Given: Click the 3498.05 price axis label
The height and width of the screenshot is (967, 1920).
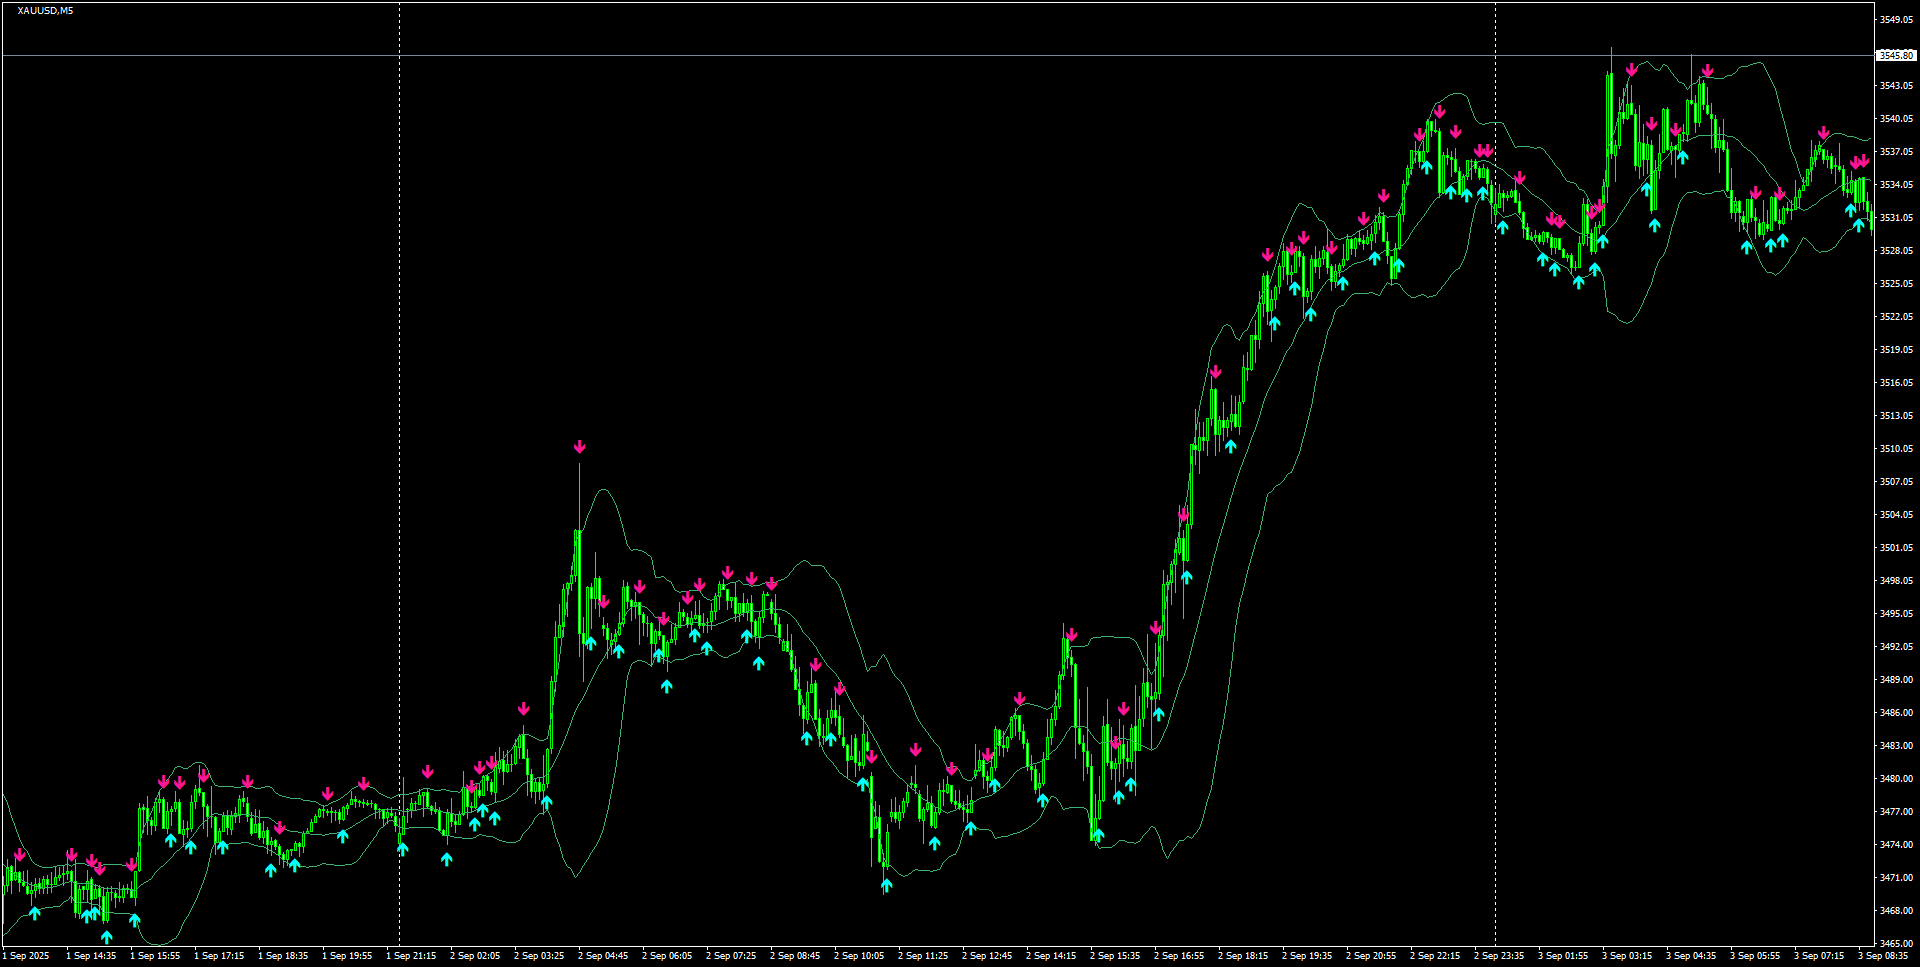Looking at the screenshot, I should point(1896,581).
